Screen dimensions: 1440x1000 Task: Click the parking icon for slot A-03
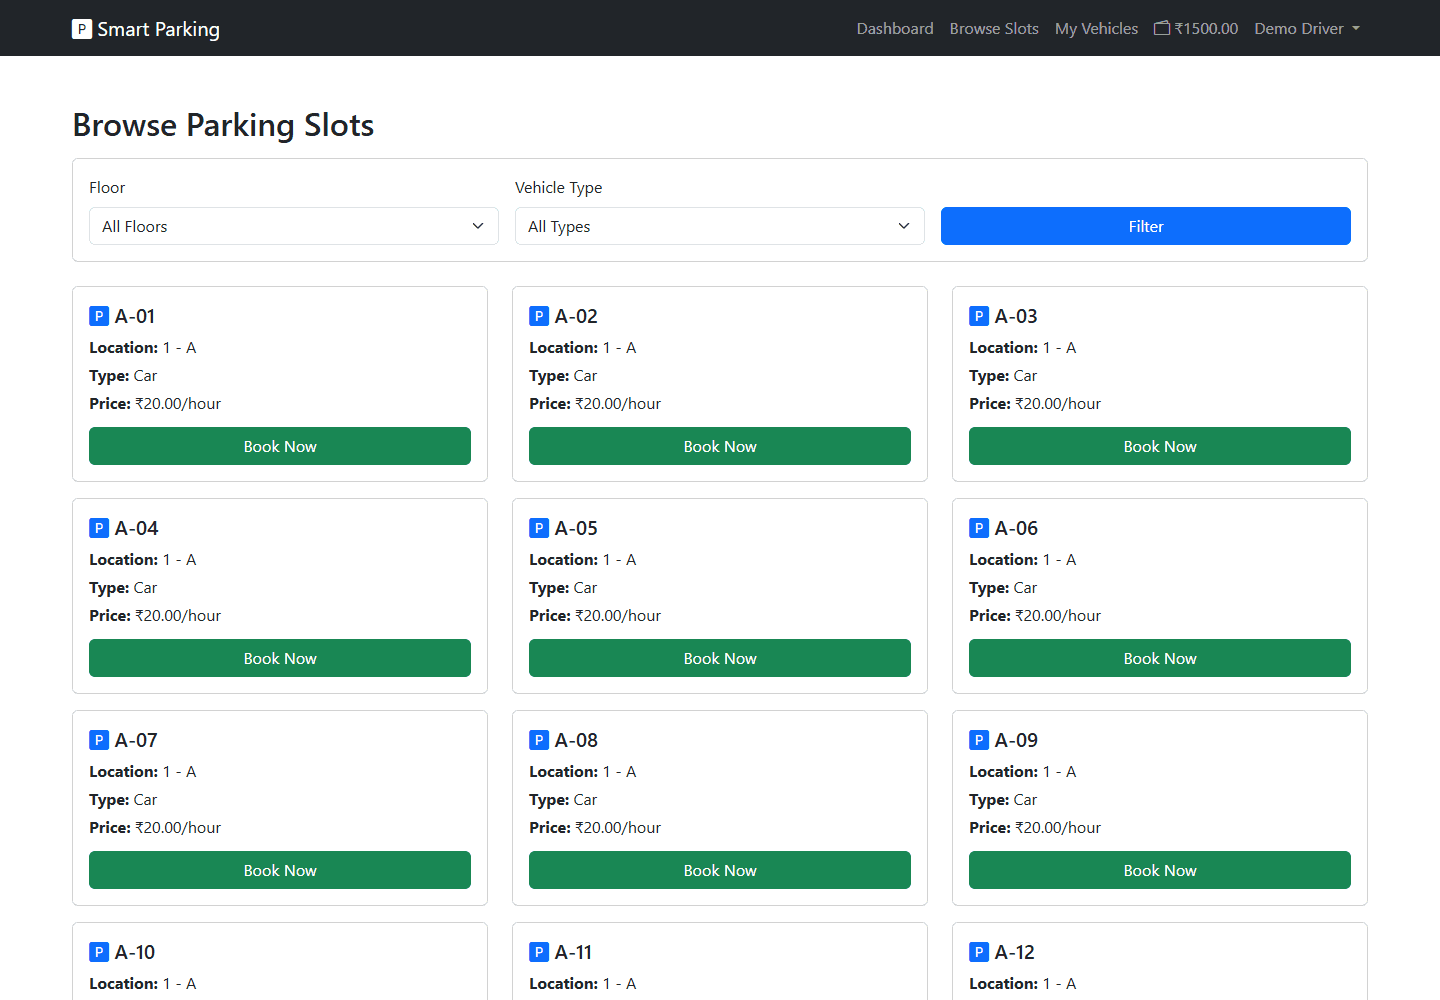pos(979,316)
